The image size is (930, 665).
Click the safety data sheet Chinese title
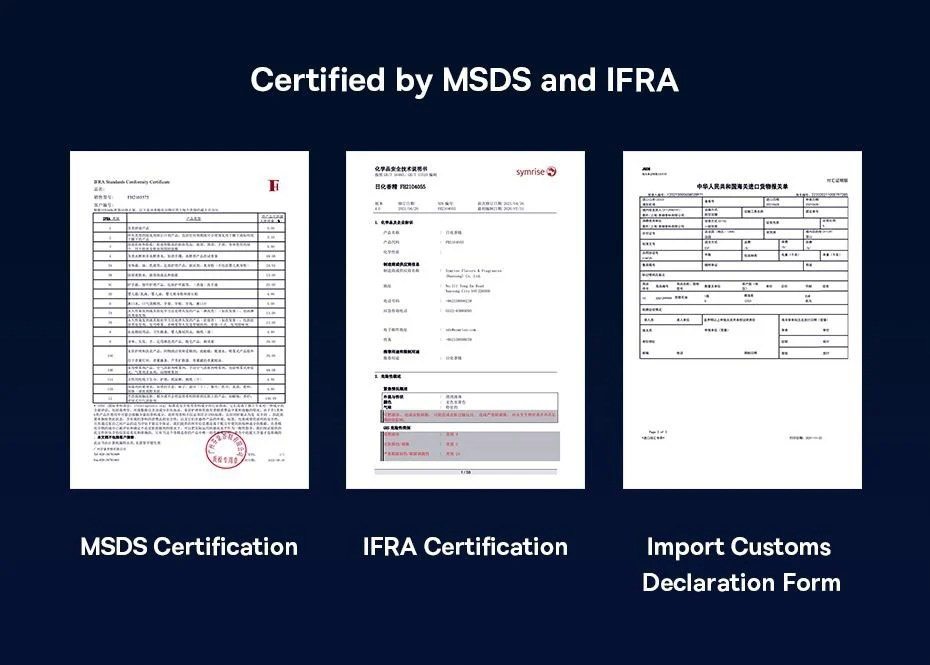coord(400,169)
